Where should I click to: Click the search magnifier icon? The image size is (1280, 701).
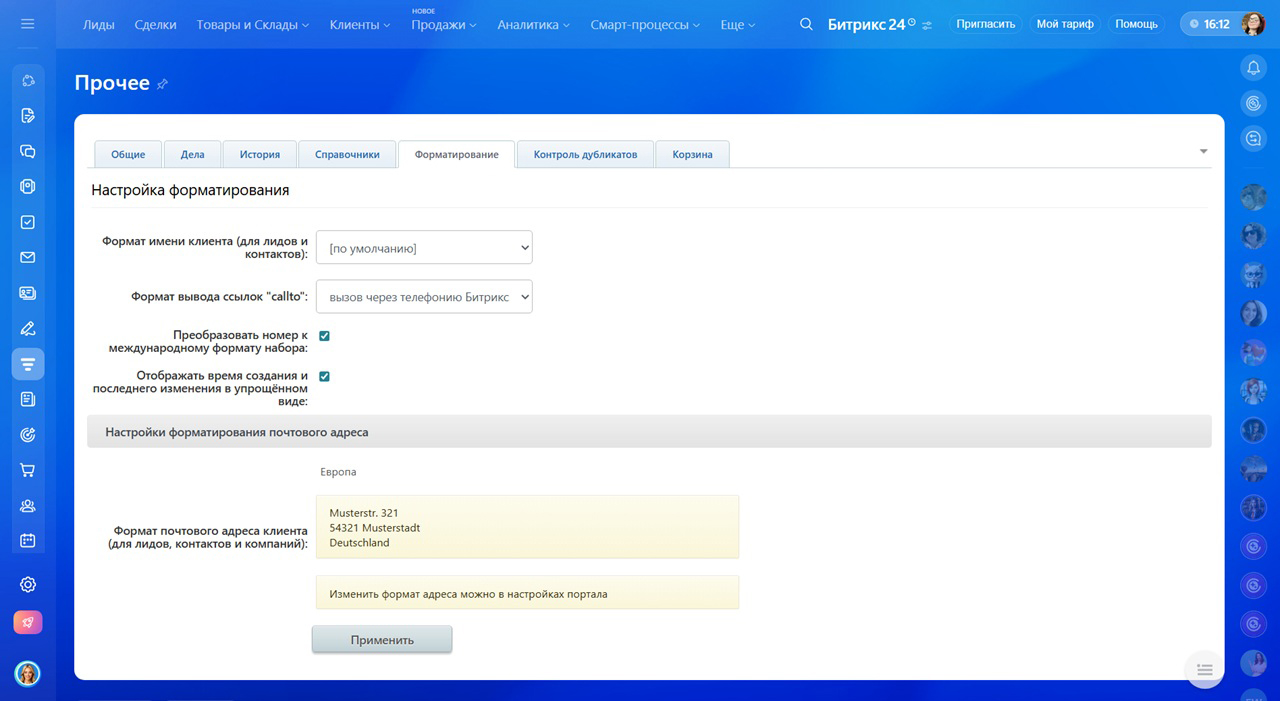pos(806,24)
